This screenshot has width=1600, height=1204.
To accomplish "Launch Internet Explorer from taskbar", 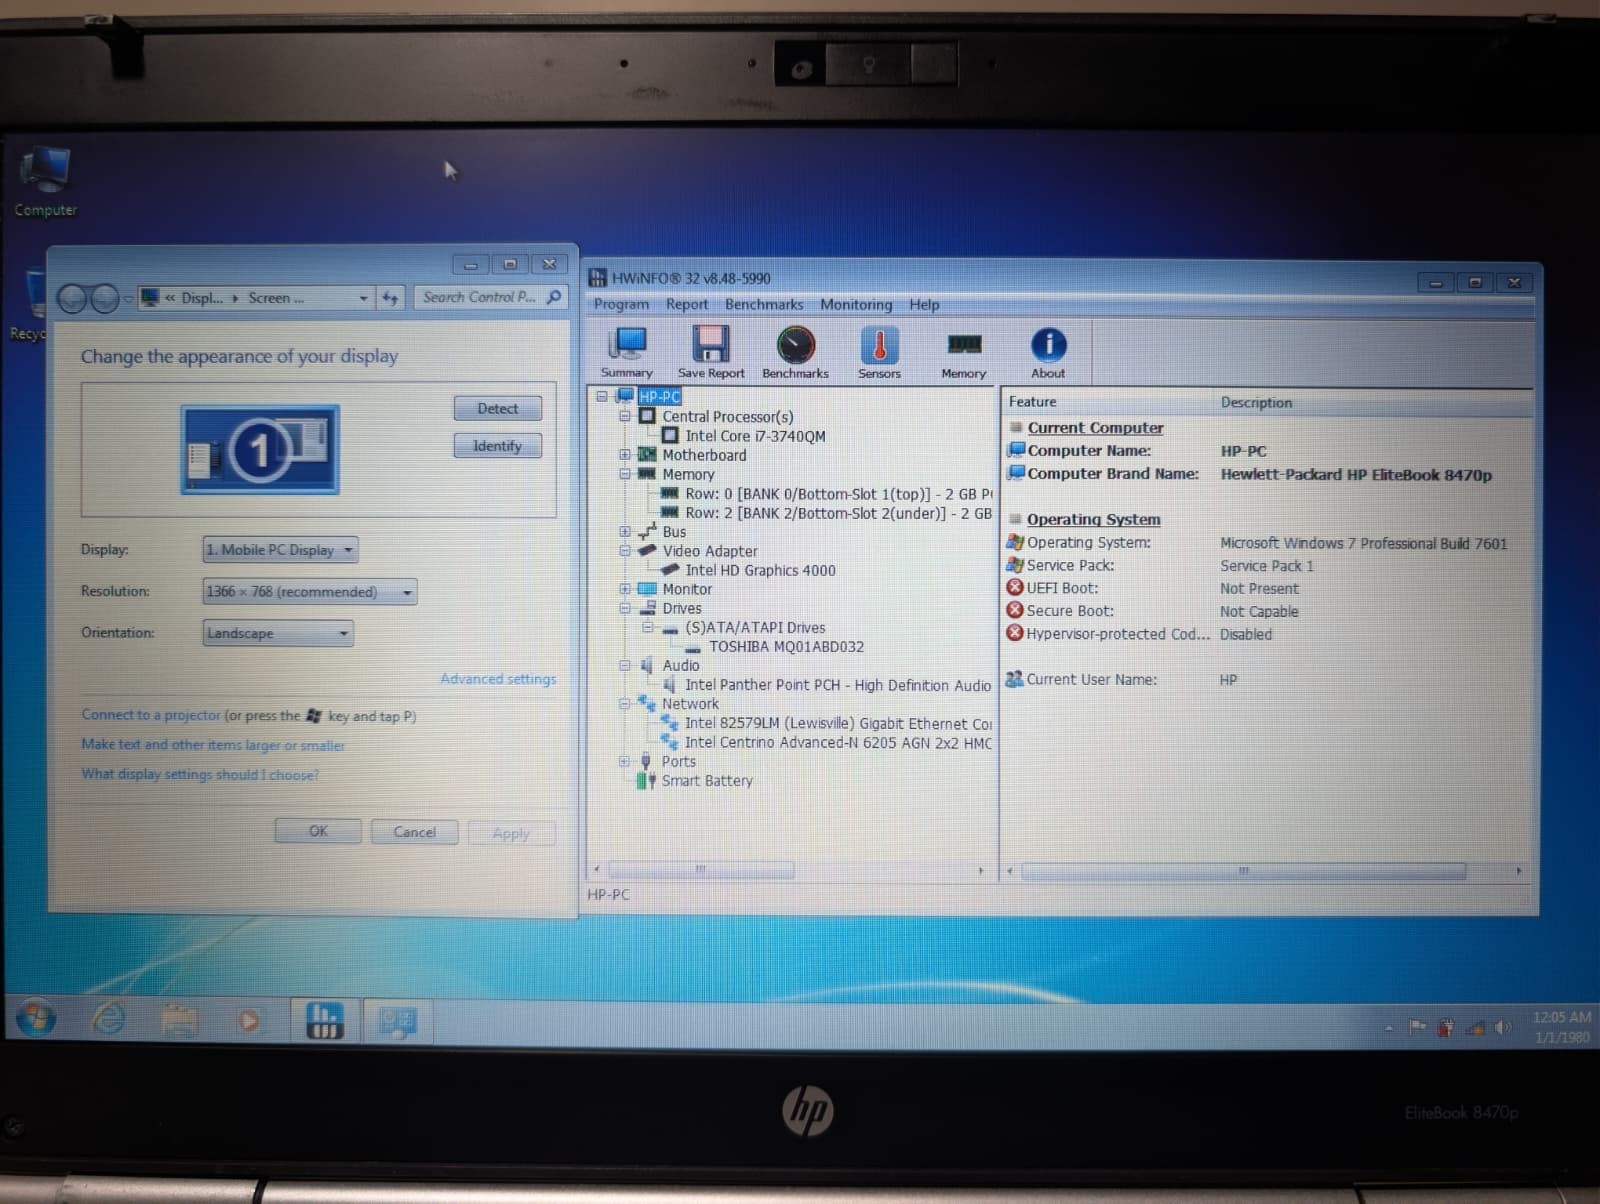I will point(109,1020).
